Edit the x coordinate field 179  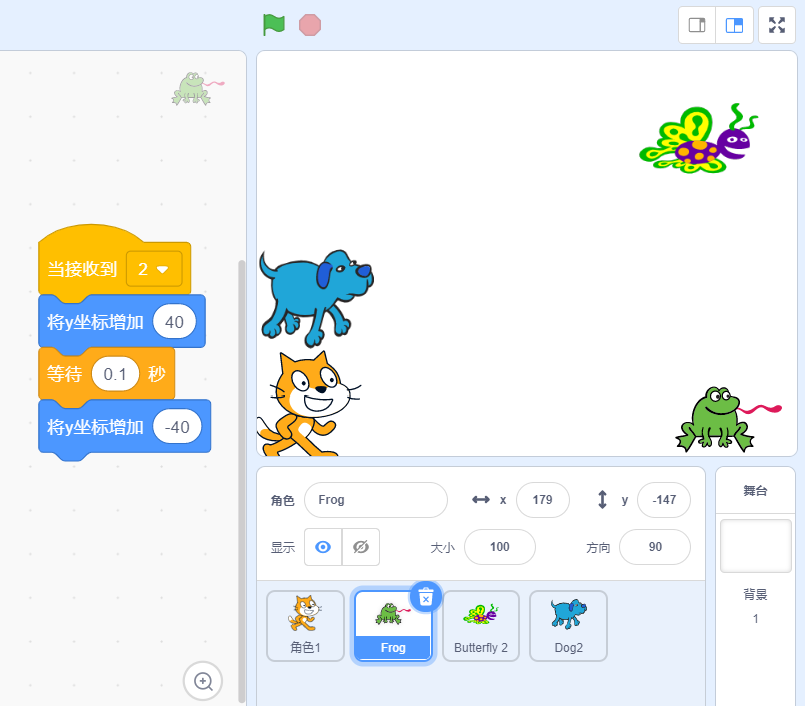[x=543, y=500]
